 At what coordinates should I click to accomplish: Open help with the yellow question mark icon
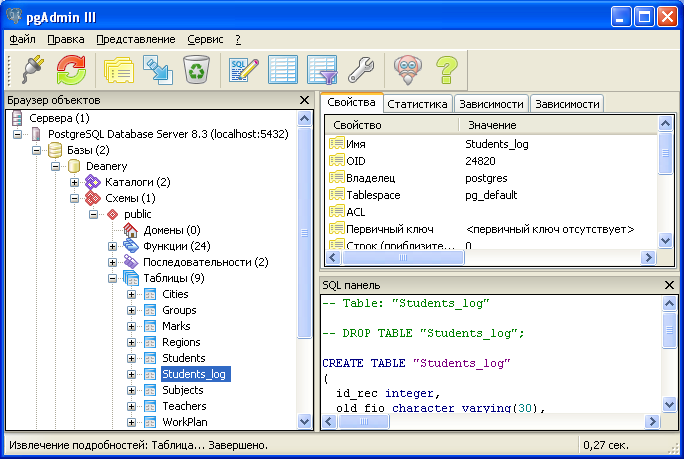tap(446, 70)
